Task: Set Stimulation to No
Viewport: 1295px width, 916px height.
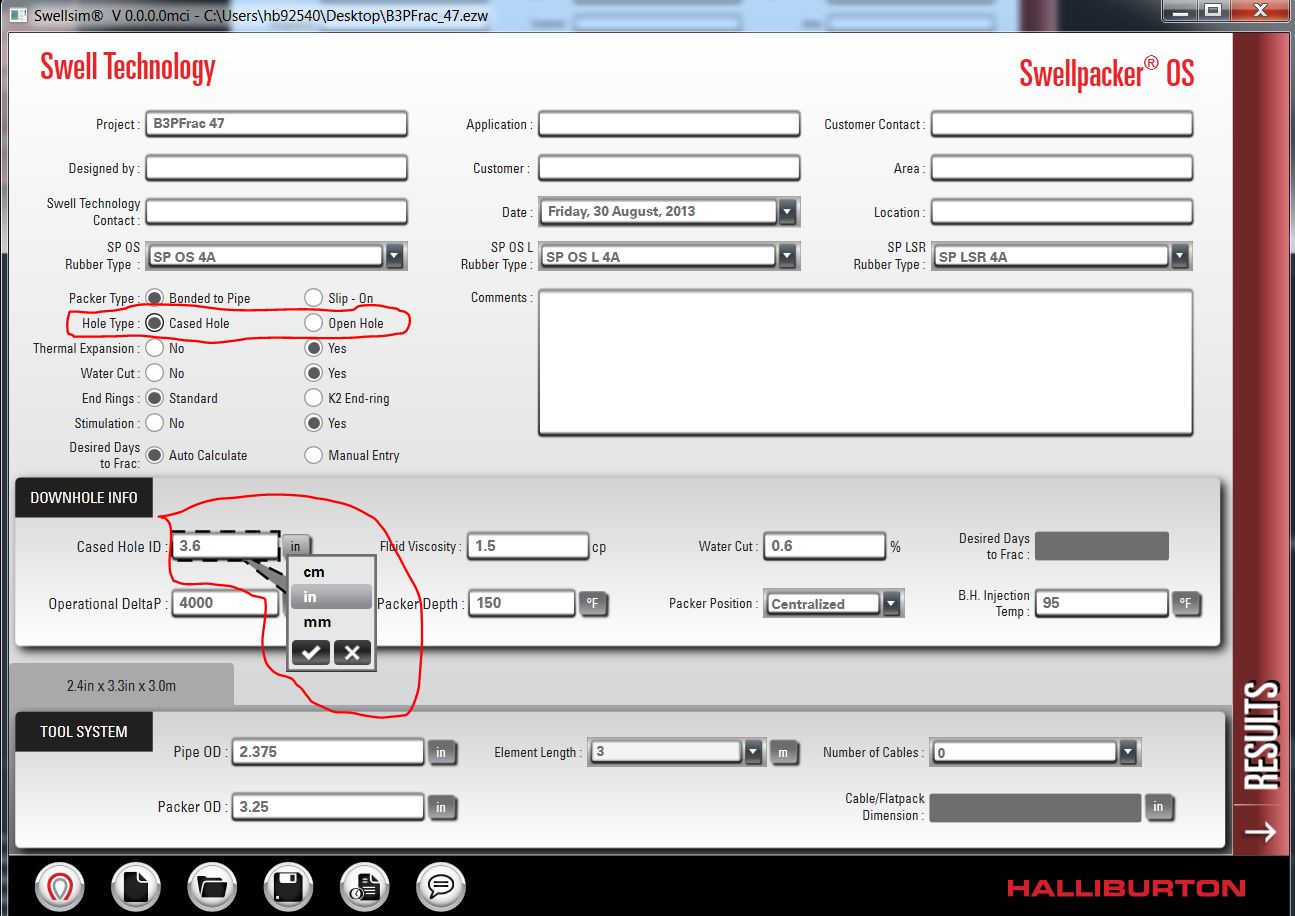Action: click(154, 423)
